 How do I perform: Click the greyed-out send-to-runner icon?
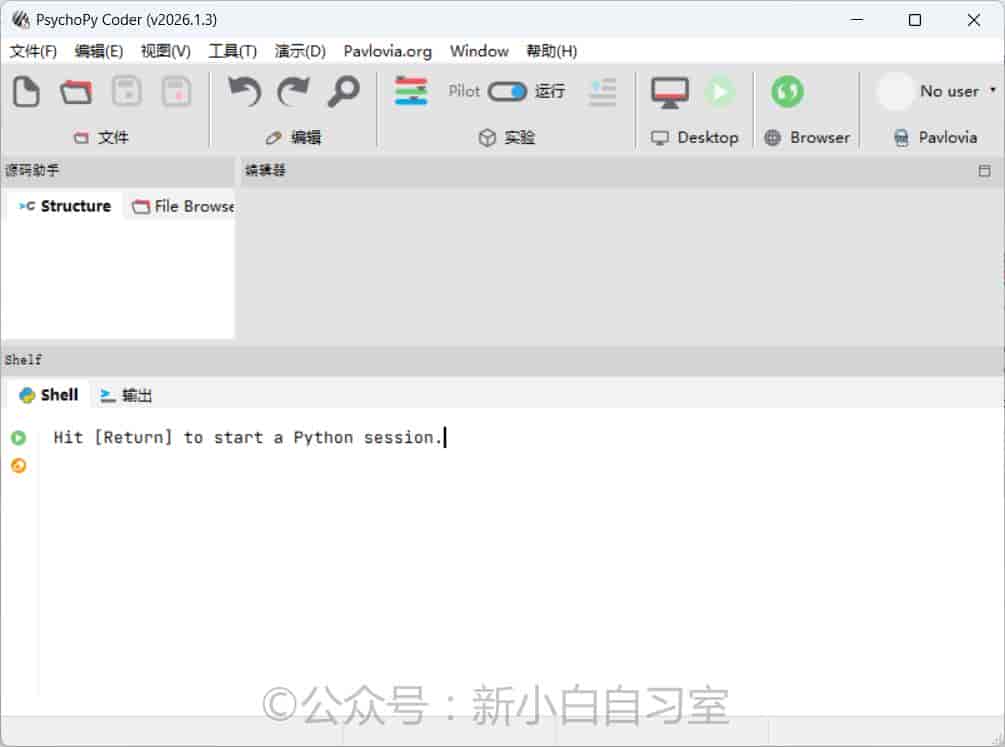click(602, 92)
